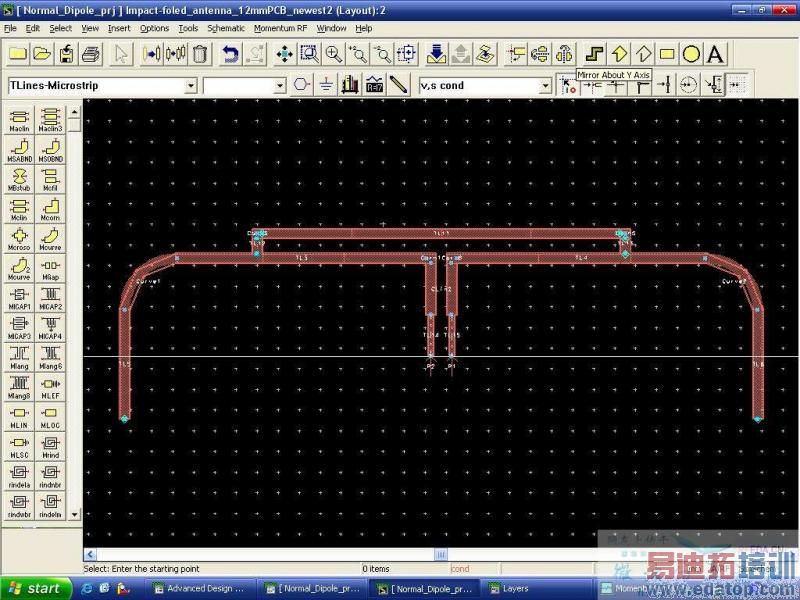Click the View All four-arrow icon
The image size is (800, 600).
click(284, 54)
